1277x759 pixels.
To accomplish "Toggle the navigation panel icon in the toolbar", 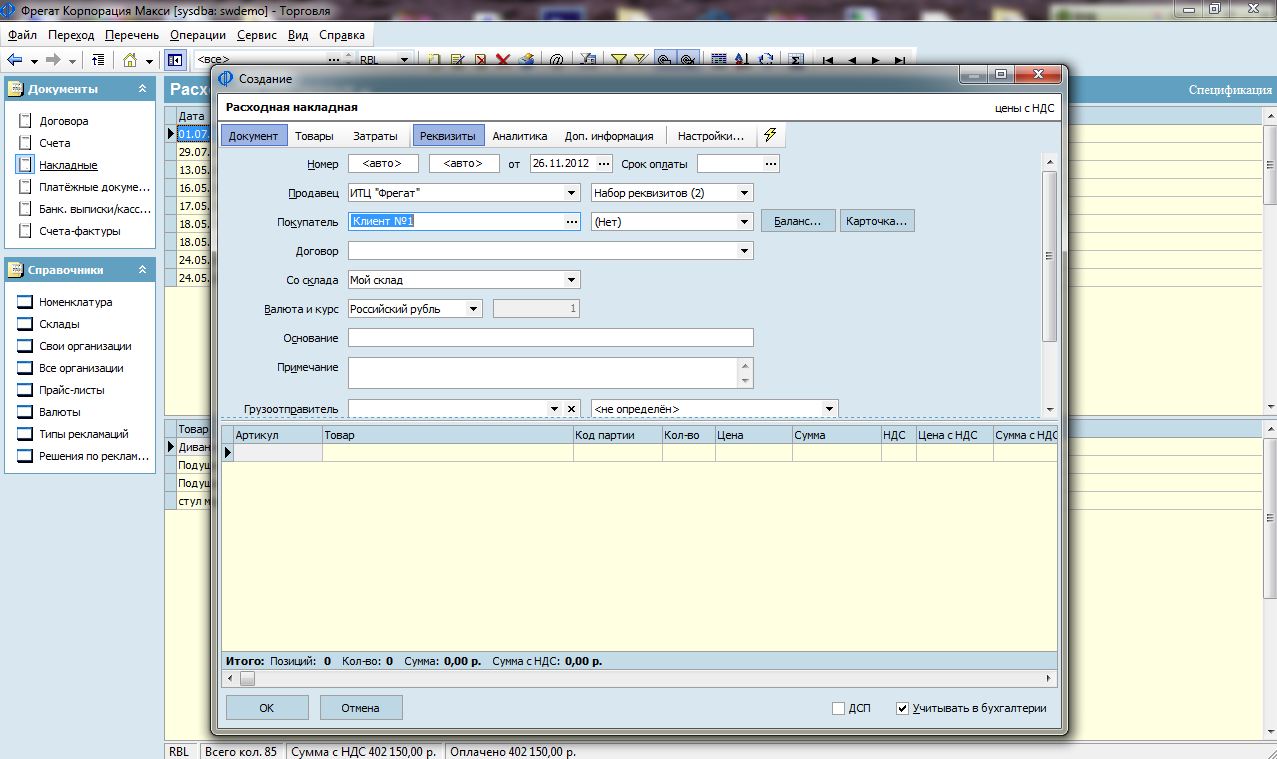I will (175, 60).
